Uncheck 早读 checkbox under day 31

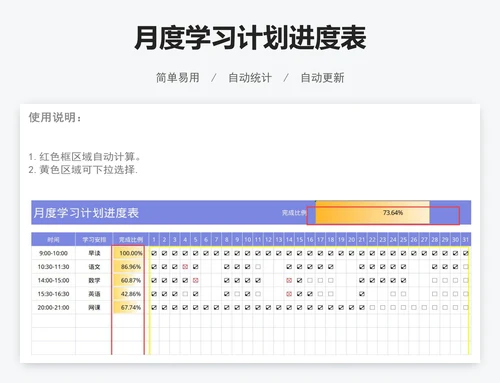pyautogui.click(x=466, y=253)
